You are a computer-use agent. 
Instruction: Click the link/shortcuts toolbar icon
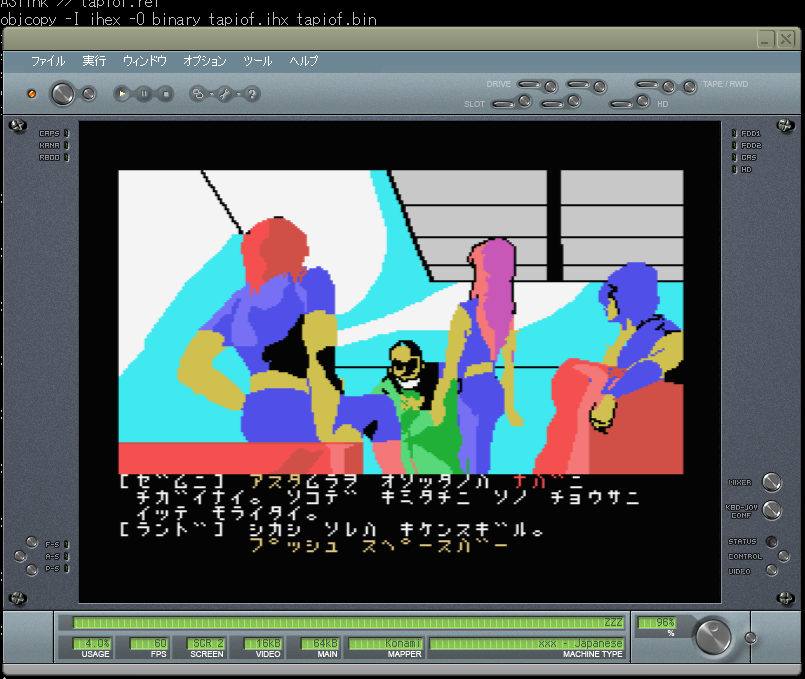pyautogui.click(x=198, y=94)
